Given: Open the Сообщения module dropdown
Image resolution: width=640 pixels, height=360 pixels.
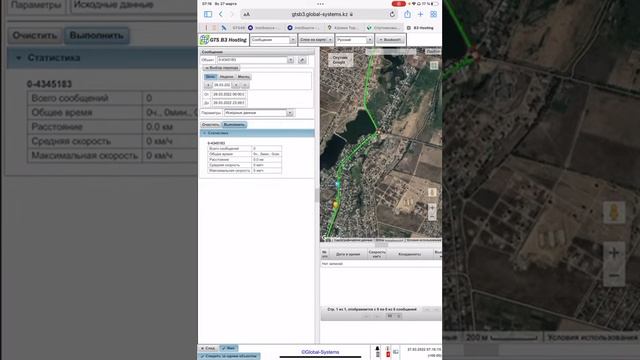Looking at the screenshot, I should click(273, 40).
